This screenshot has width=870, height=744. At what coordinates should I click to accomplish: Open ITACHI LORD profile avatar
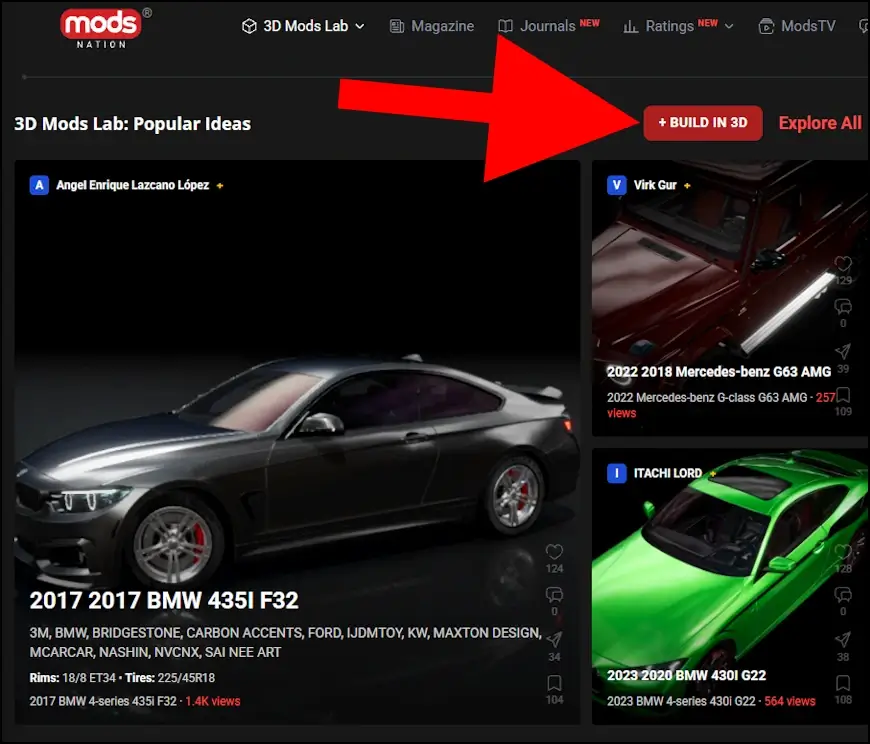(616, 473)
